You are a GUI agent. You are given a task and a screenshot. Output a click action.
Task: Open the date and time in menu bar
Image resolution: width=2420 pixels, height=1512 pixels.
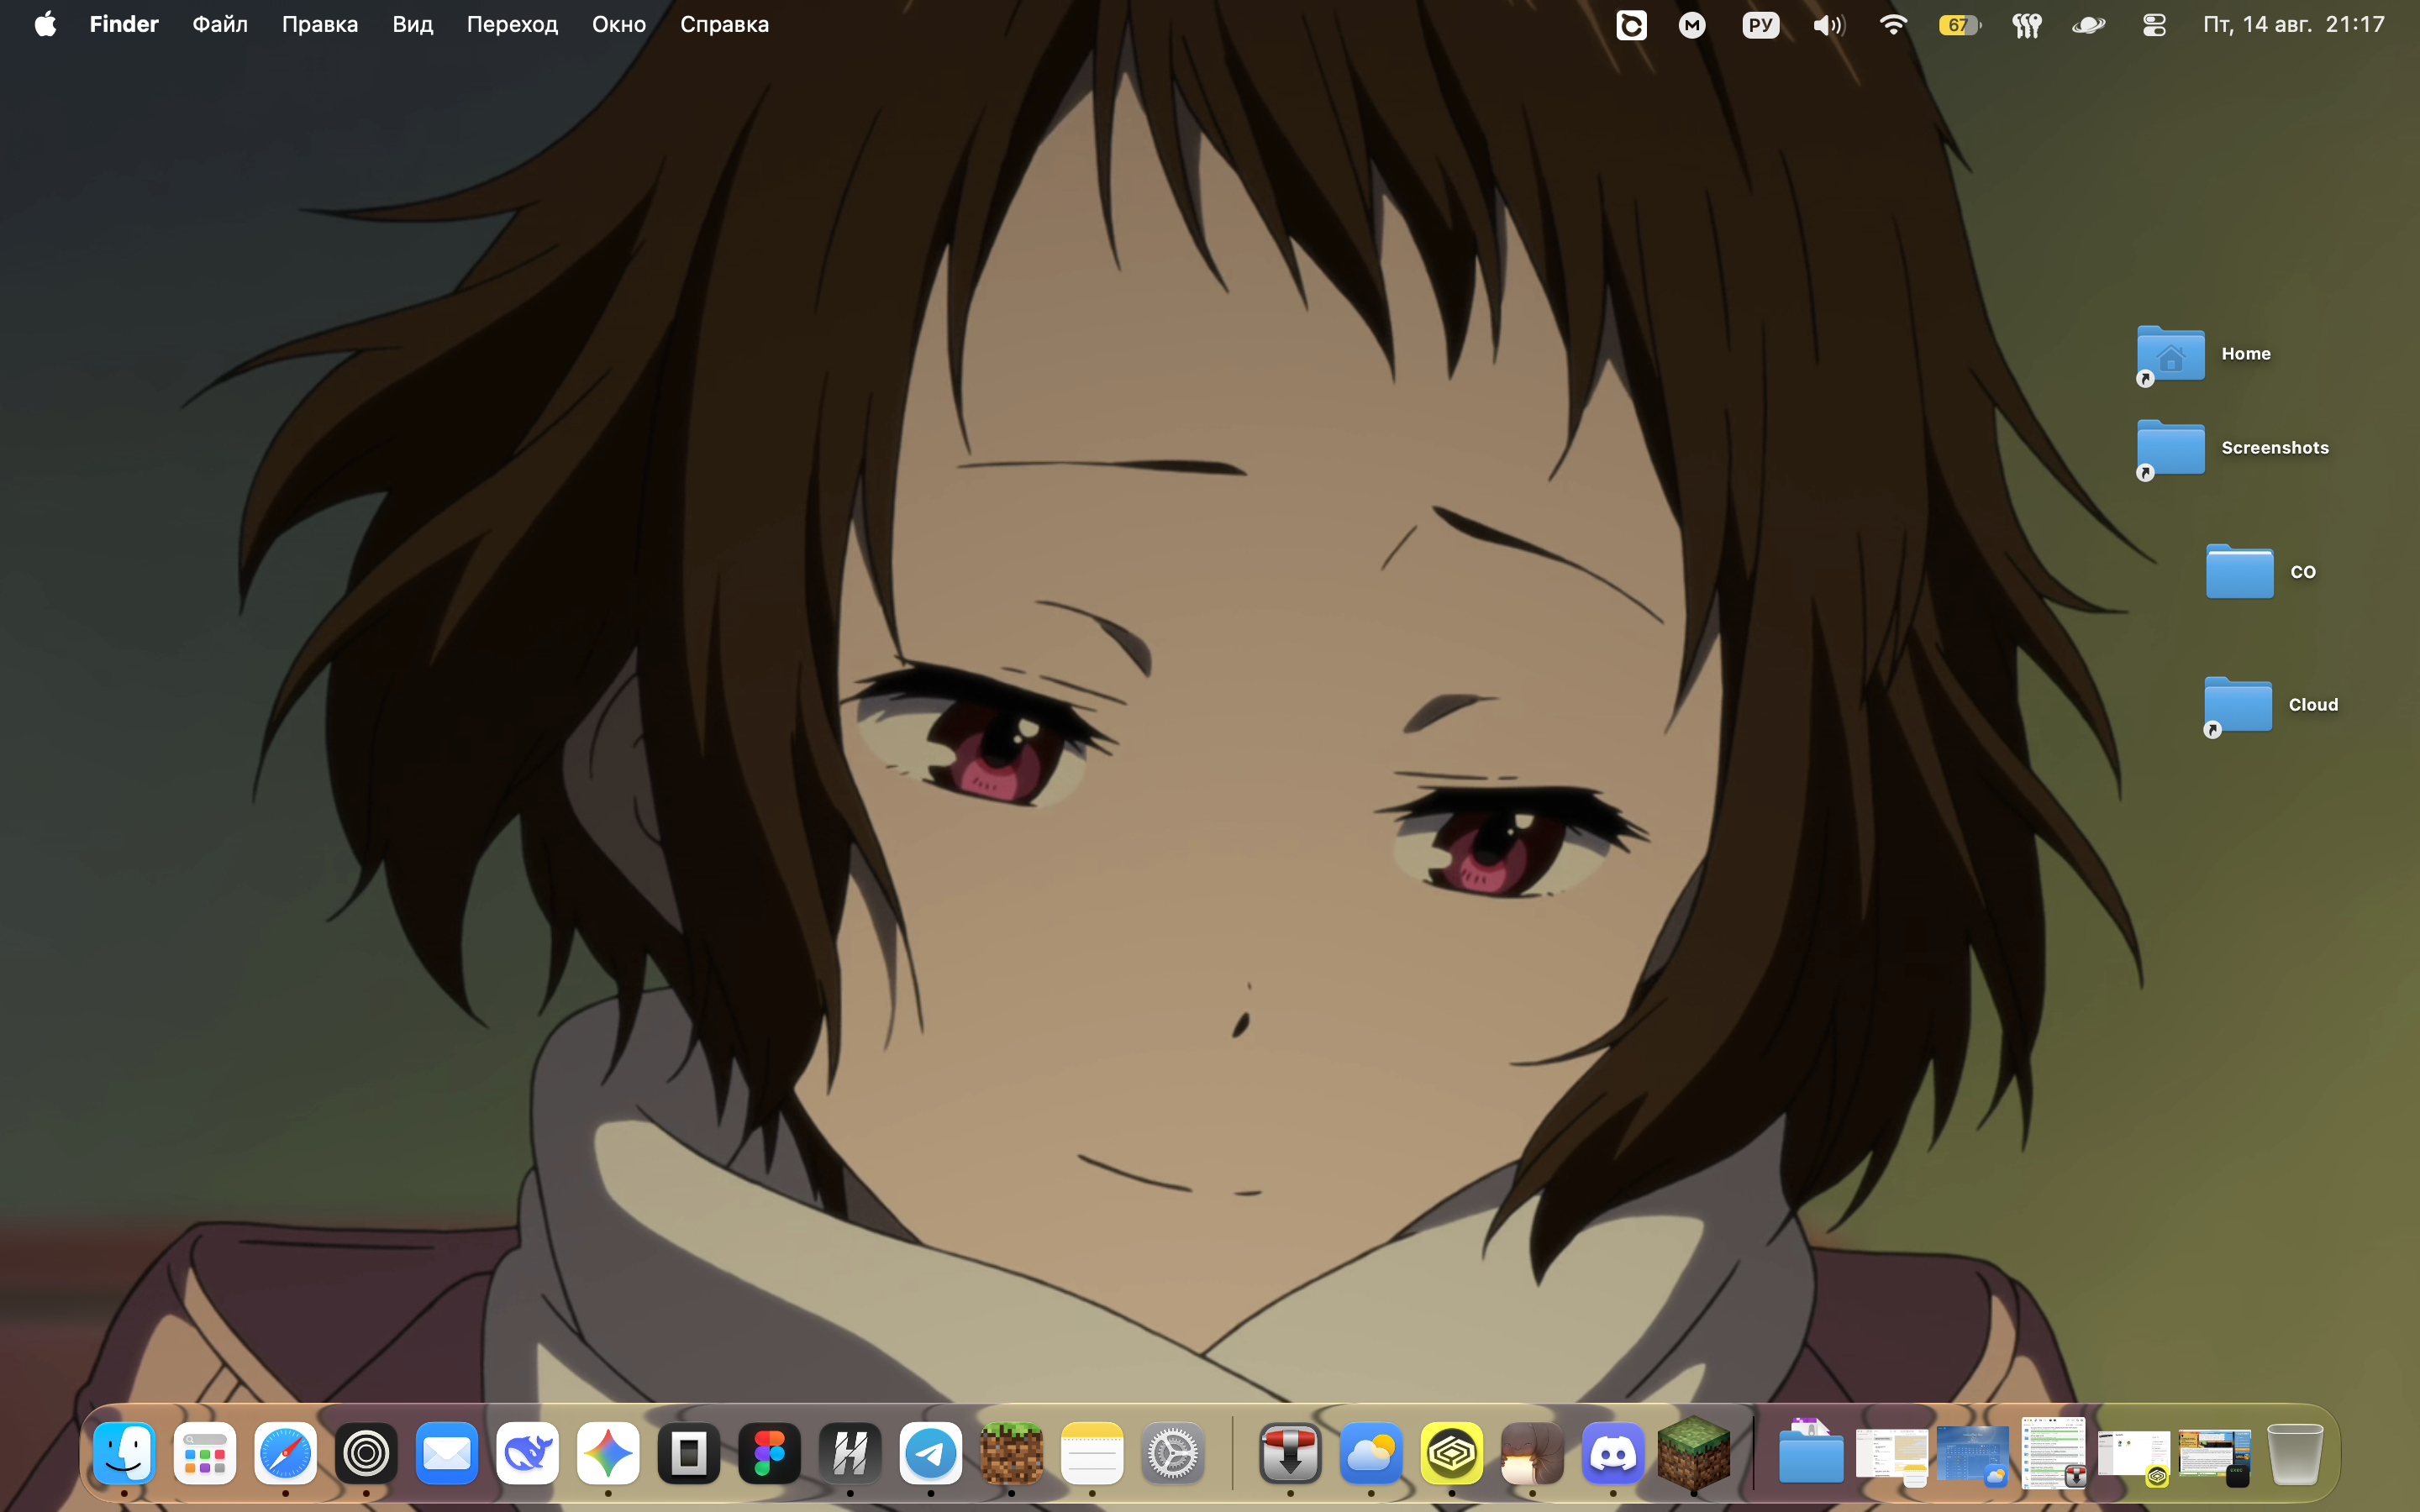pyautogui.click(x=2294, y=24)
